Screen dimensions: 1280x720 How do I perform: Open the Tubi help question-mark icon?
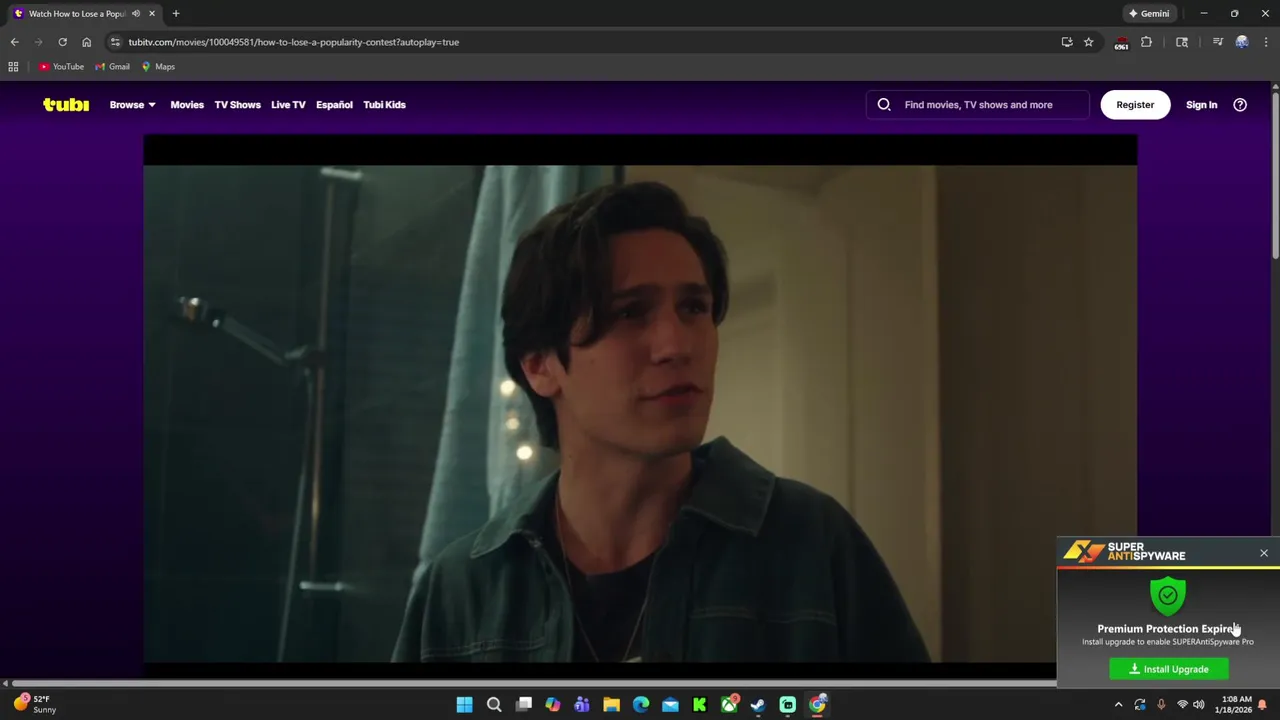[1240, 104]
